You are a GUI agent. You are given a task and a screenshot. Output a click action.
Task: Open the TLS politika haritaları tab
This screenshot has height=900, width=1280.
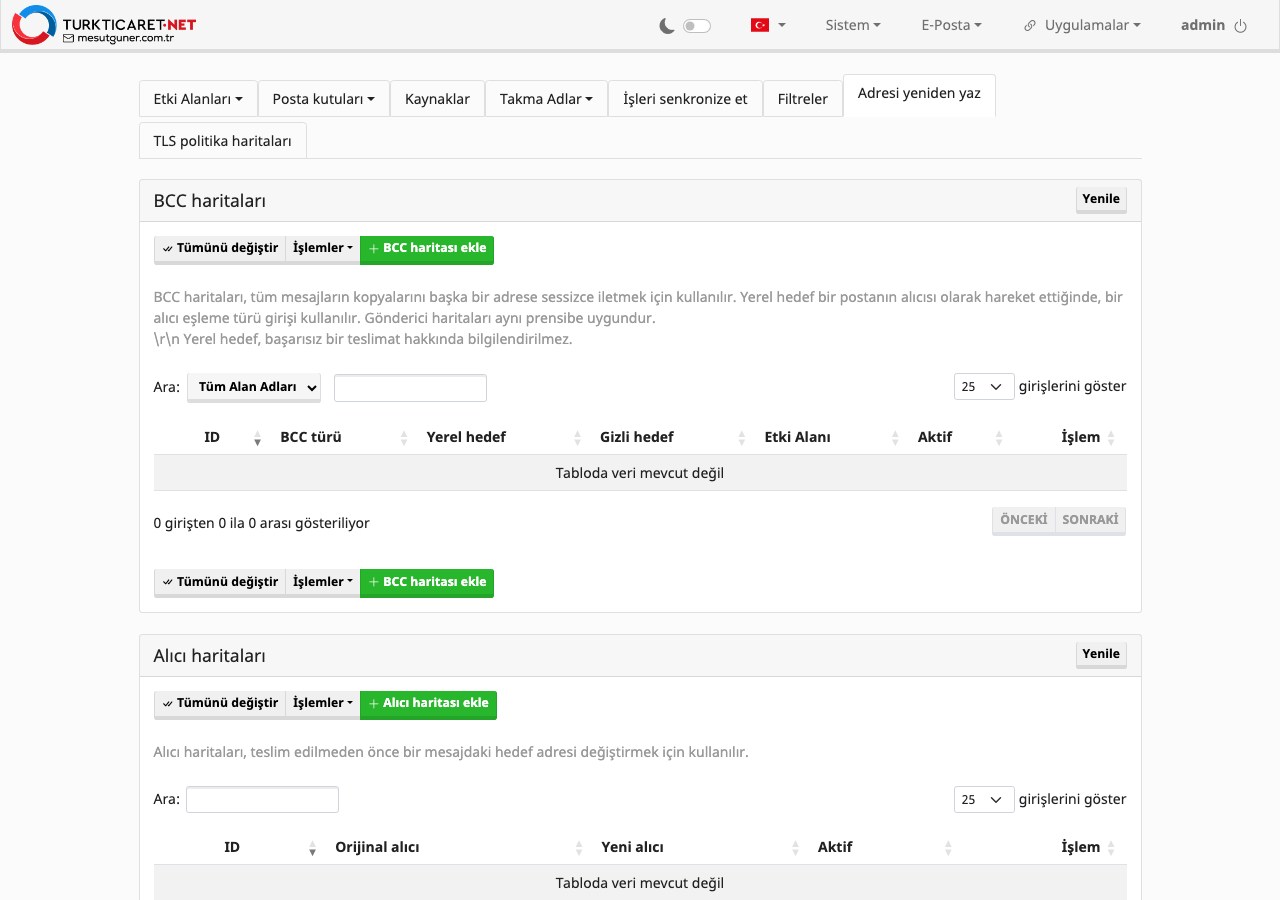pos(223,141)
